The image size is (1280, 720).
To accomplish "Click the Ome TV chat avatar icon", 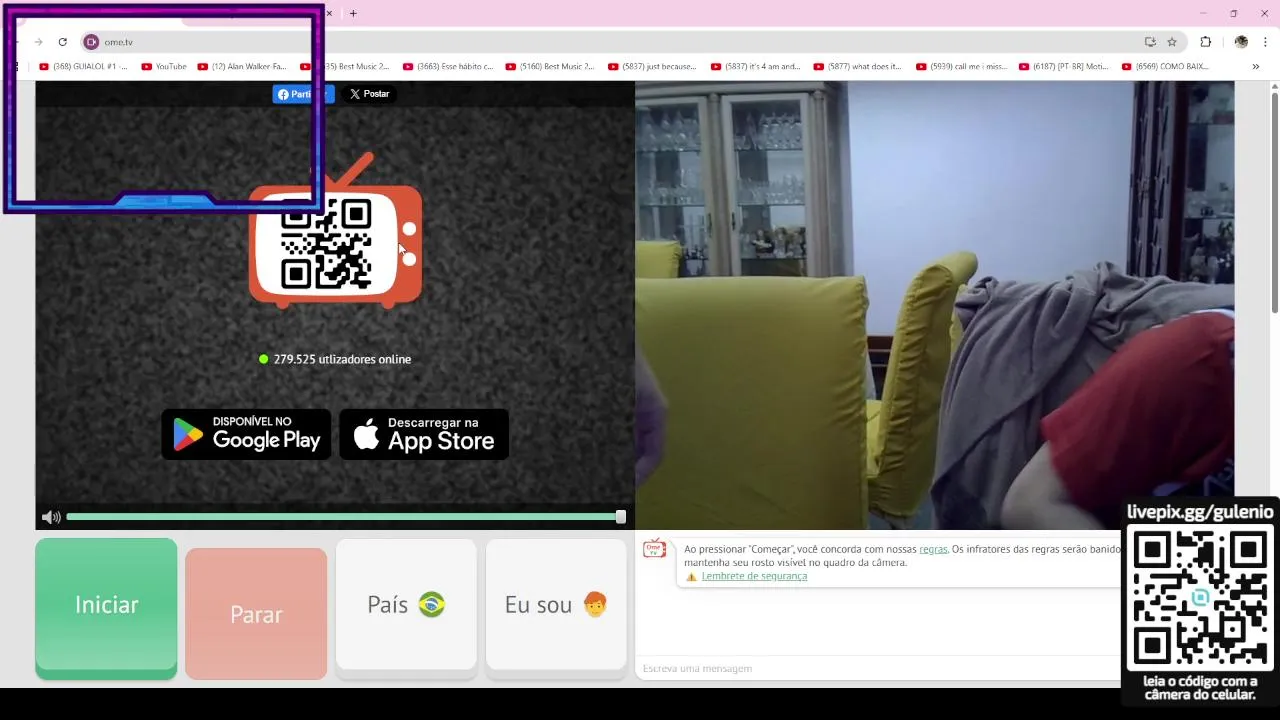I will 654,548.
